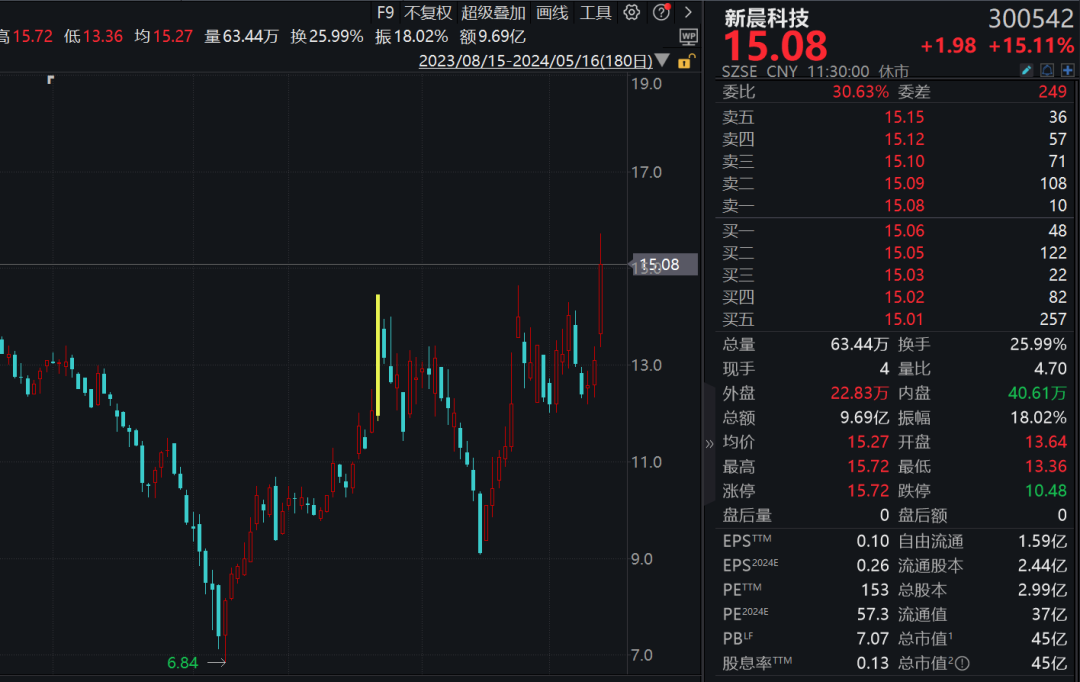Set a price alert with bell icon
This screenshot has width=1080, height=682.
click(x=1047, y=71)
